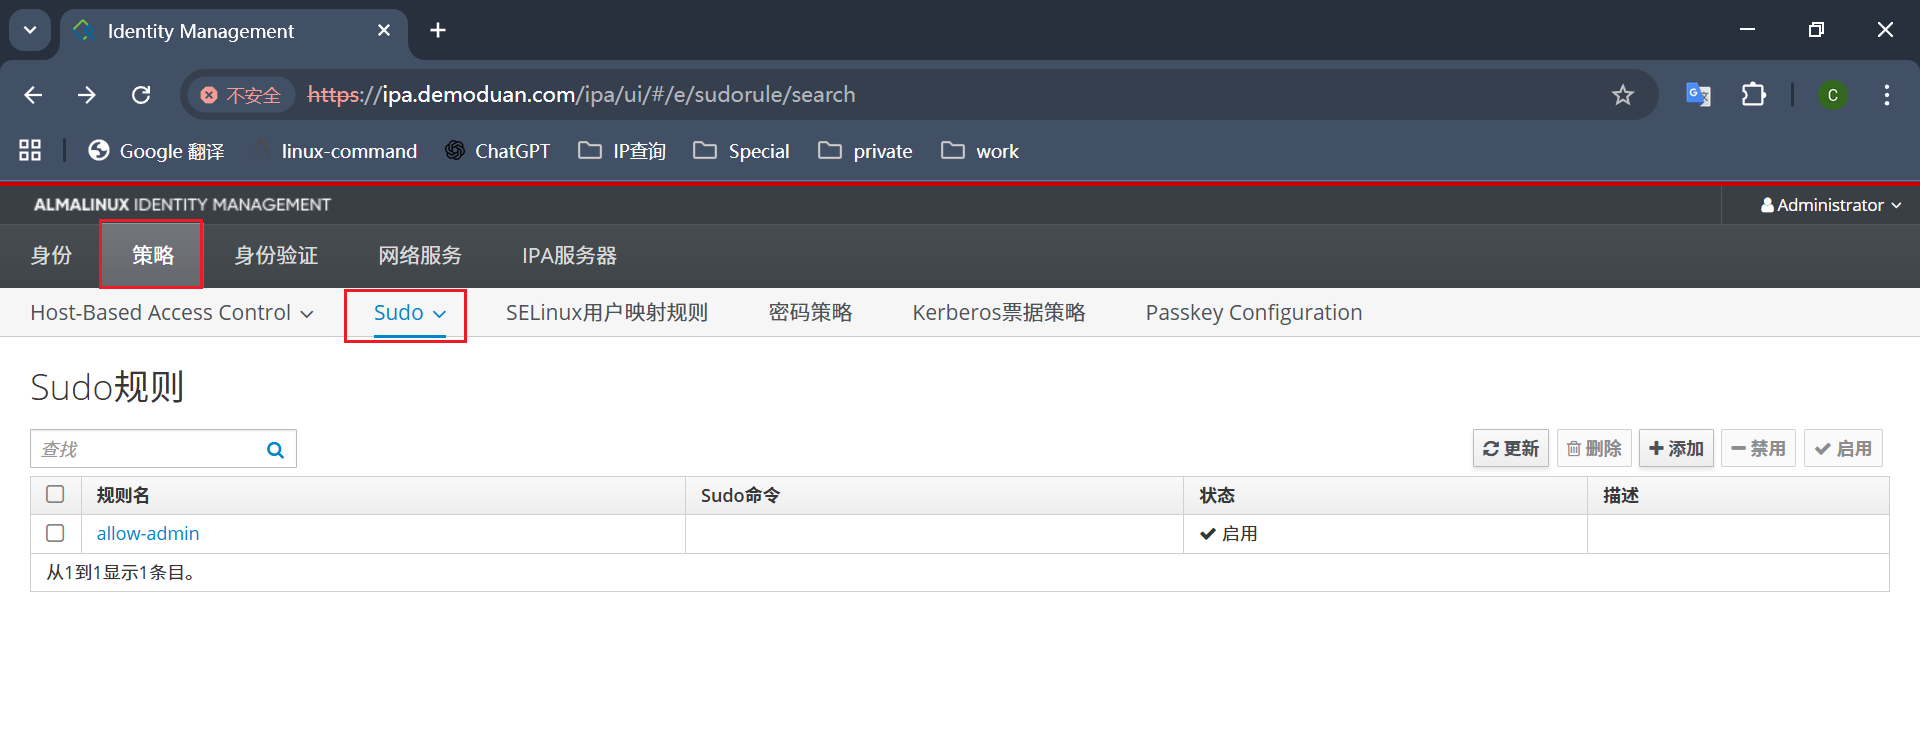This screenshot has width=1920, height=755.
Task: Click the 更新 refresh button
Action: click(x=1511, y=449)
